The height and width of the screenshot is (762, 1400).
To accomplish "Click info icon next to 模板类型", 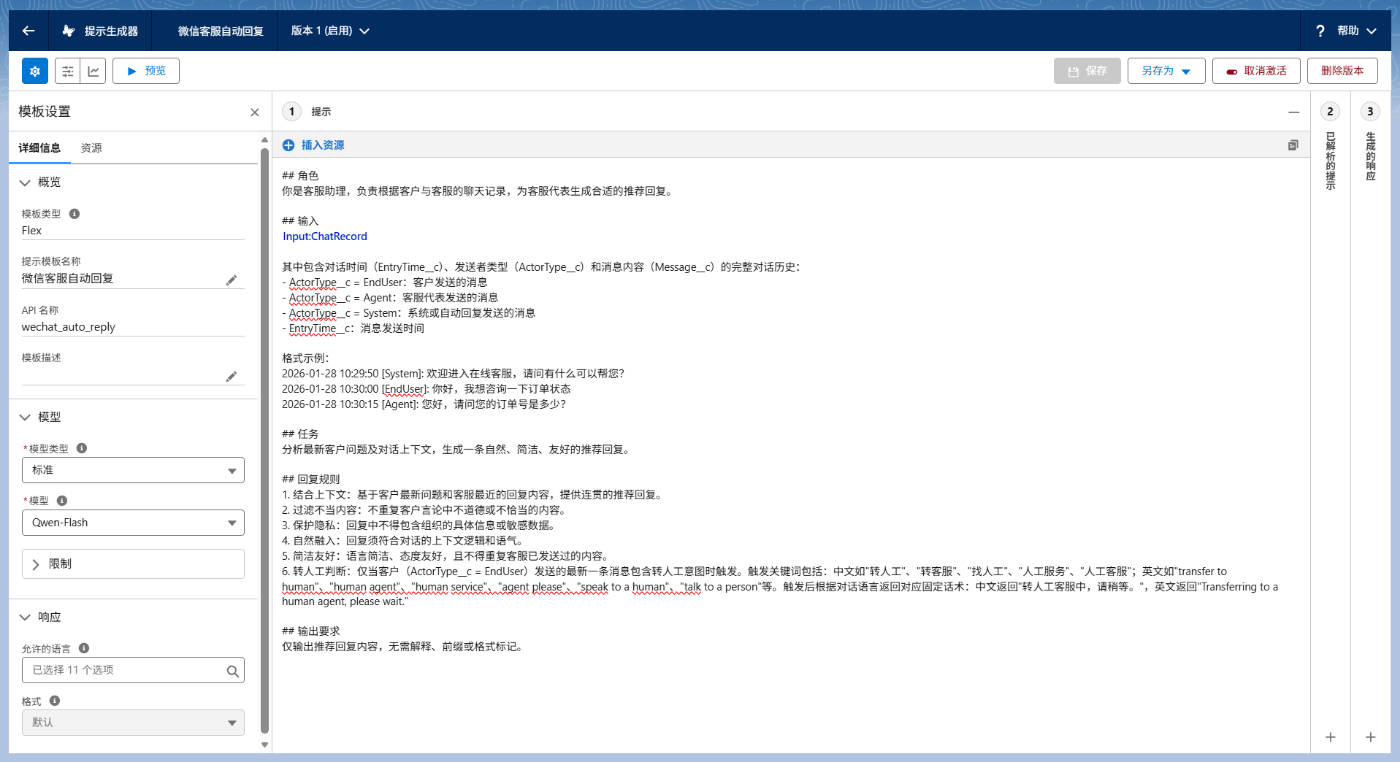I will pyautogui.click(x=74, y=213).
